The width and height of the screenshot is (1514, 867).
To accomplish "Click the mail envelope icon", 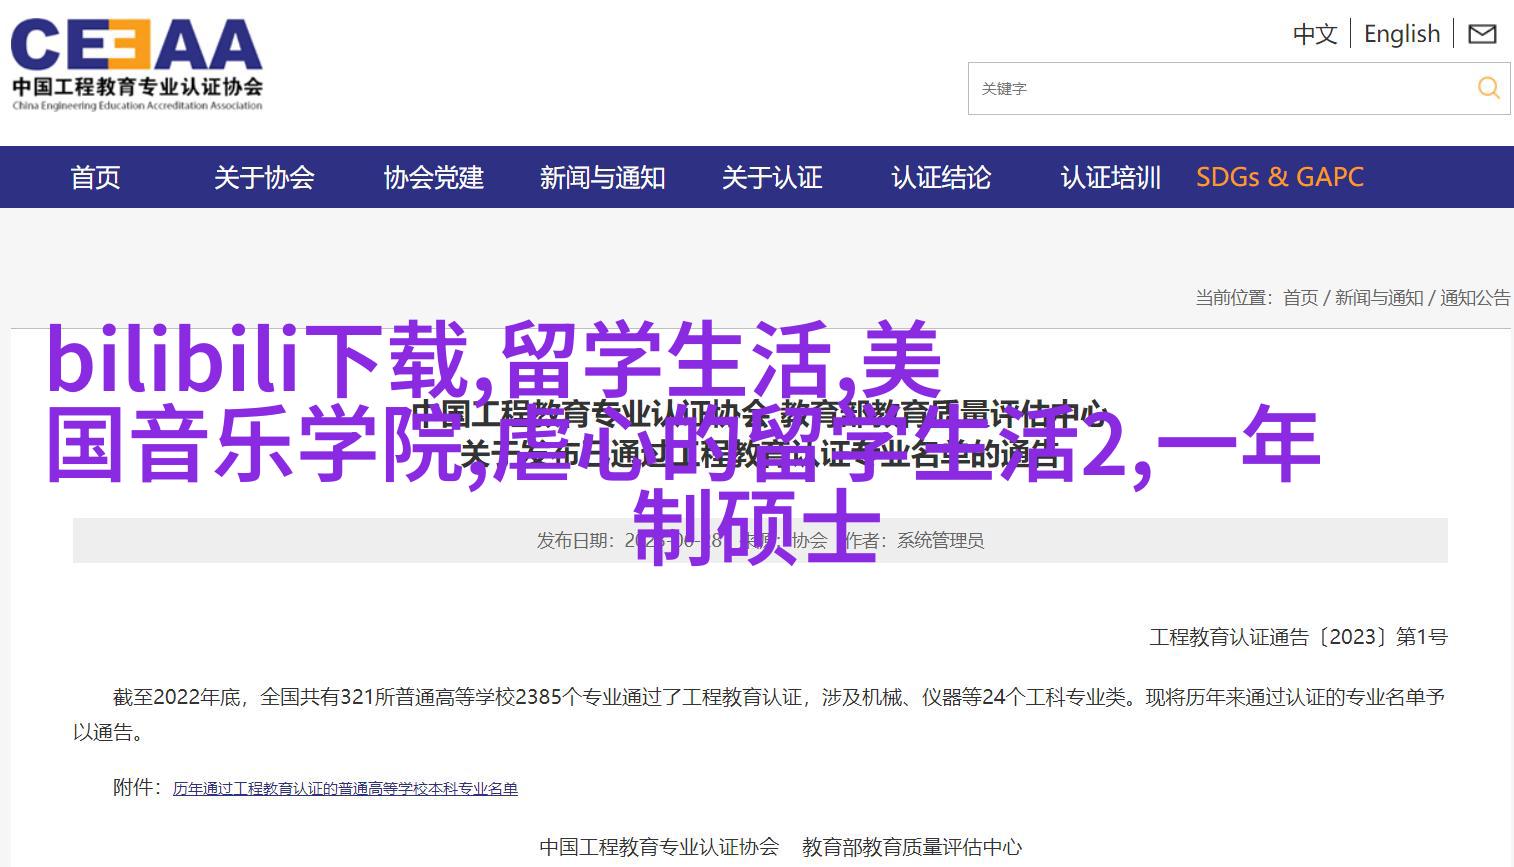I will 1482,34.
